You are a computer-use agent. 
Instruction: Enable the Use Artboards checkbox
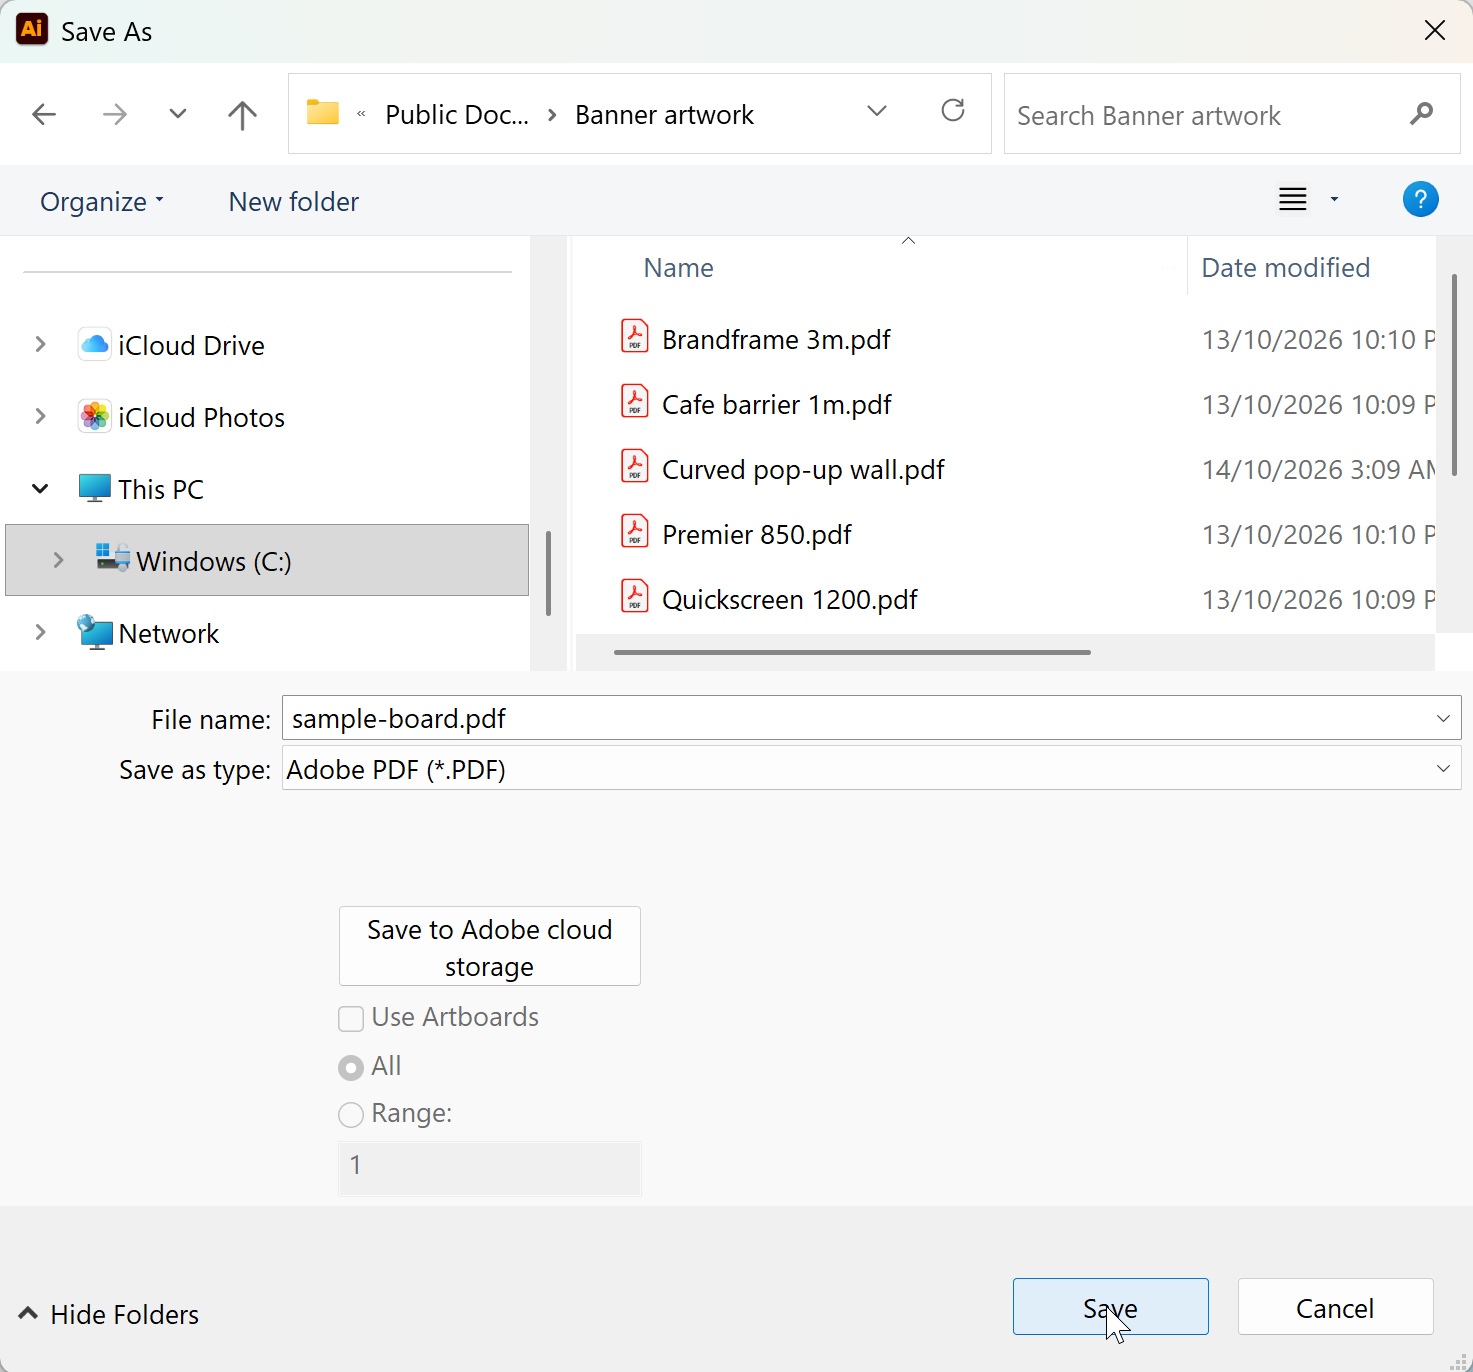coord(351,1019)
